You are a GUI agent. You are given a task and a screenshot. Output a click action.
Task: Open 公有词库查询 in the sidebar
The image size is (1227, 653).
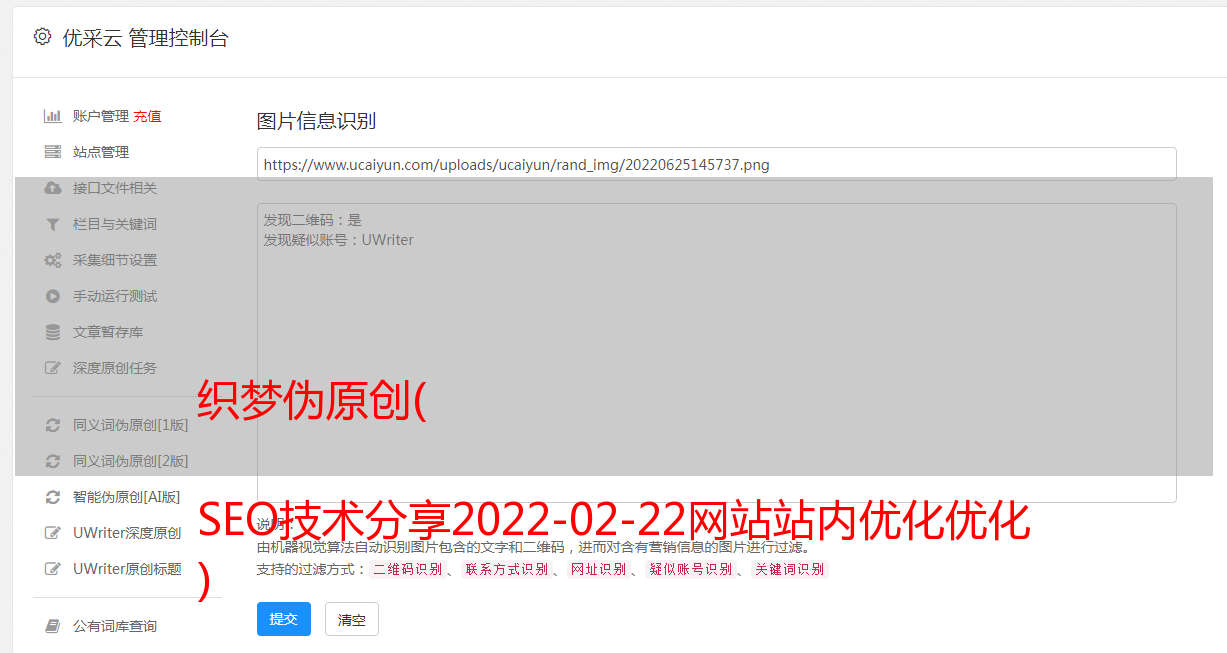(x=115, y=626)
